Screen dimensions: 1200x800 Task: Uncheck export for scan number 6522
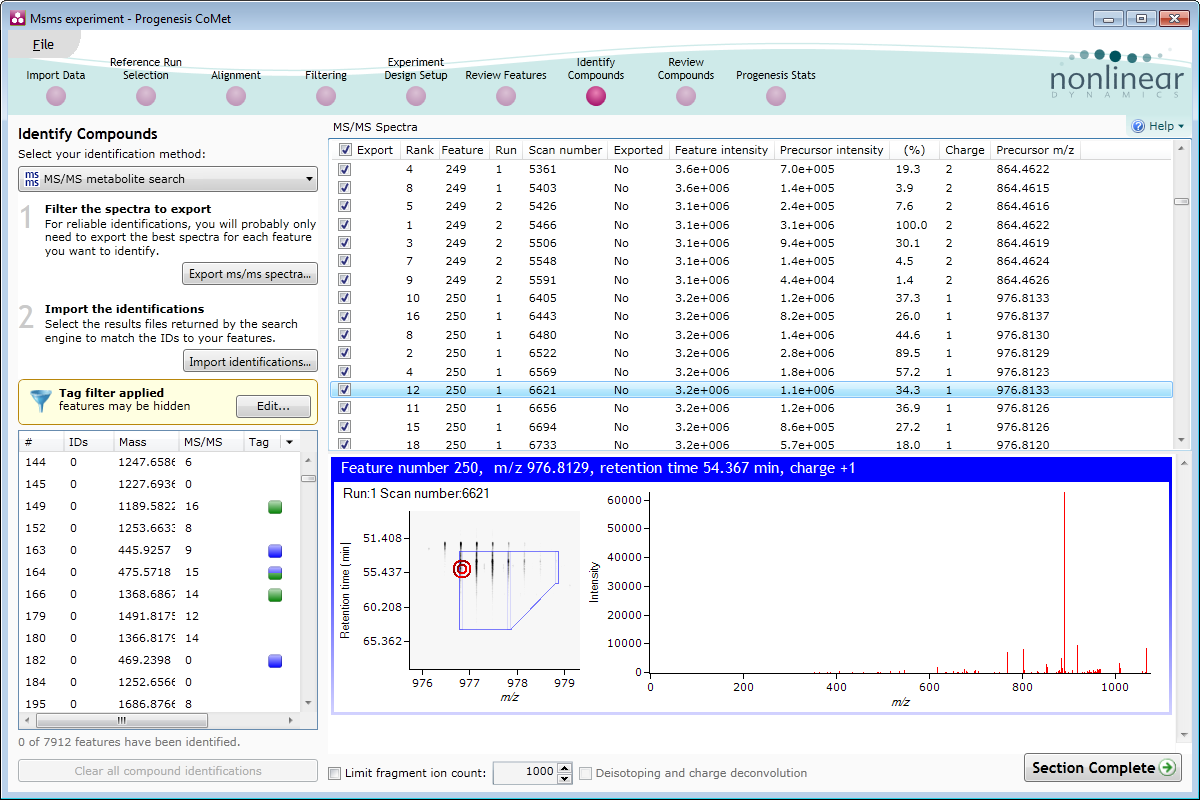point(345,353)
